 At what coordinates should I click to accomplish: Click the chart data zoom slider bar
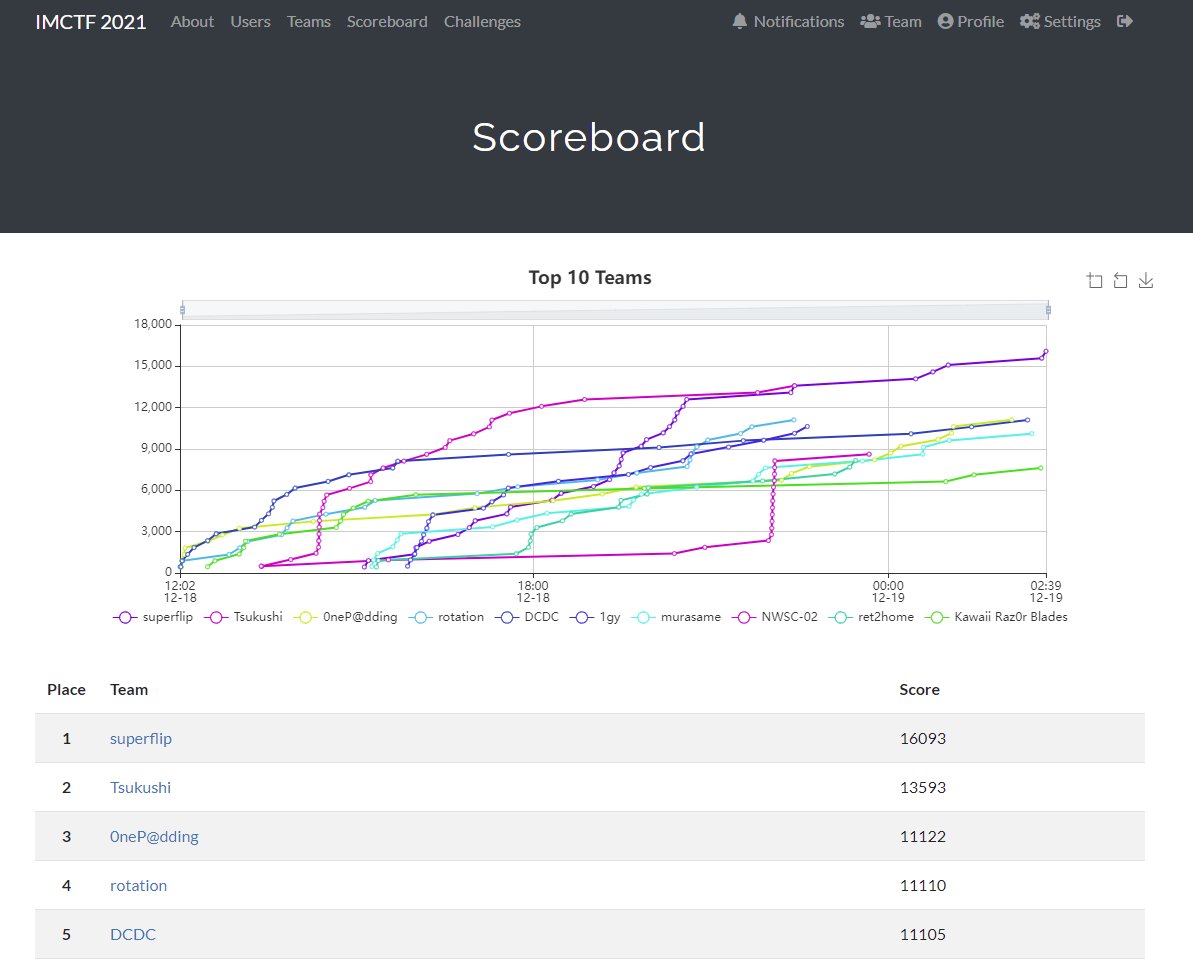[615, 310]
